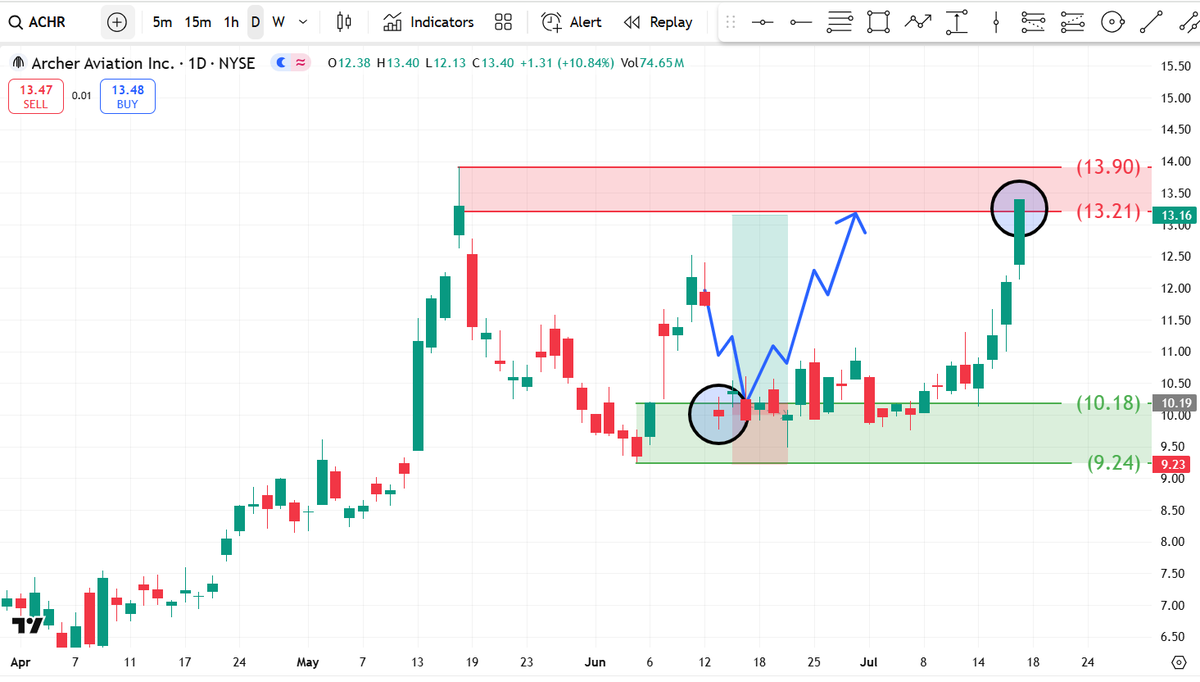Grab the drawing favorites toolbar drag handle
This screenshot has height=682, width=1200.
731,22
